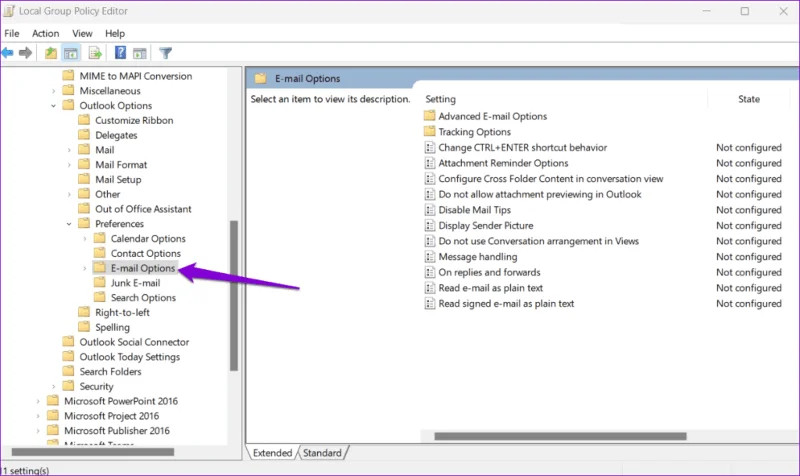The height and width of the screenshot is (476, 800).
Task: Switch to the Standard tab
Action: (322, 453)
